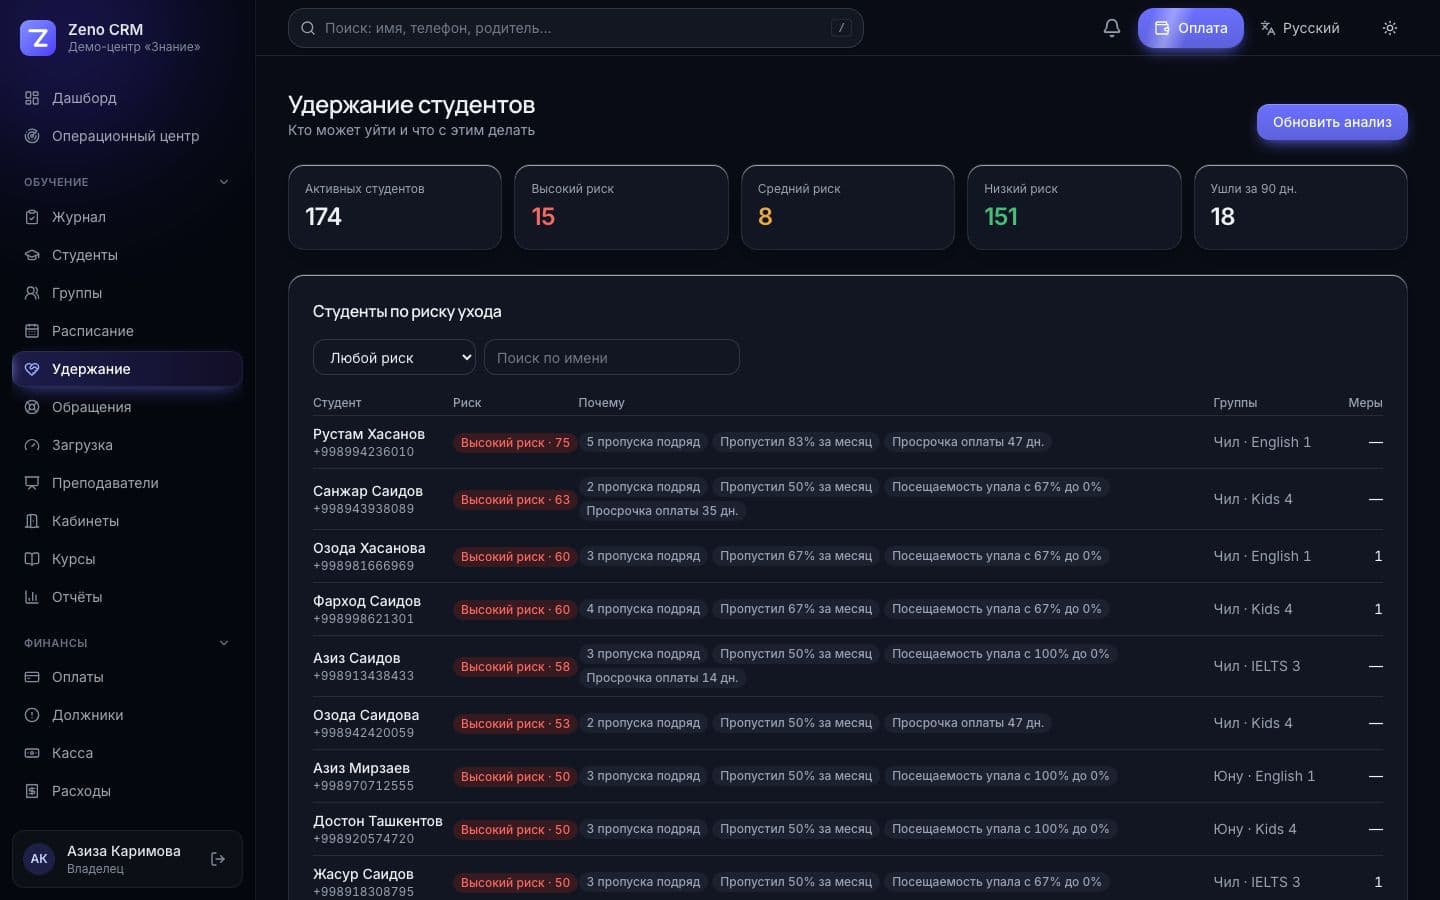Click the Высокий риск · 58 badge
This screenshot has height=900, width=1440.
click(515, 667)
